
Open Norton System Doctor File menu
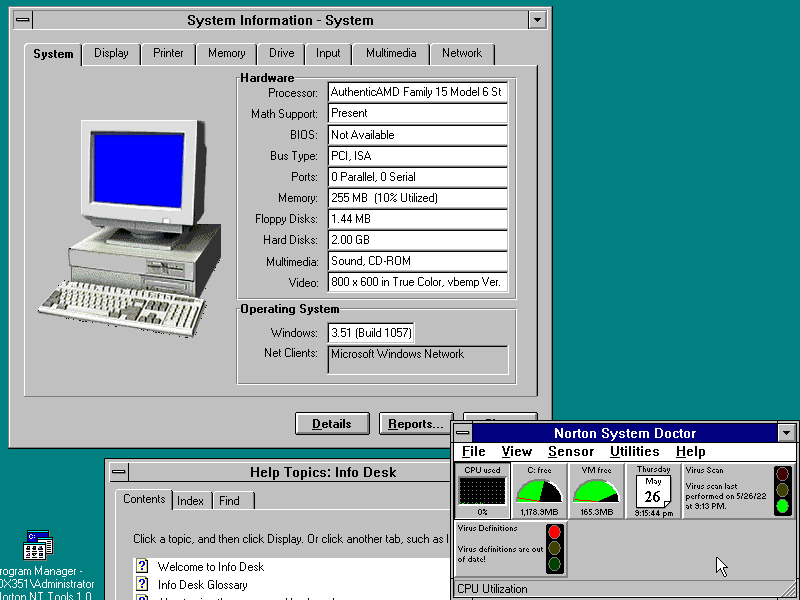coord(473,452)
